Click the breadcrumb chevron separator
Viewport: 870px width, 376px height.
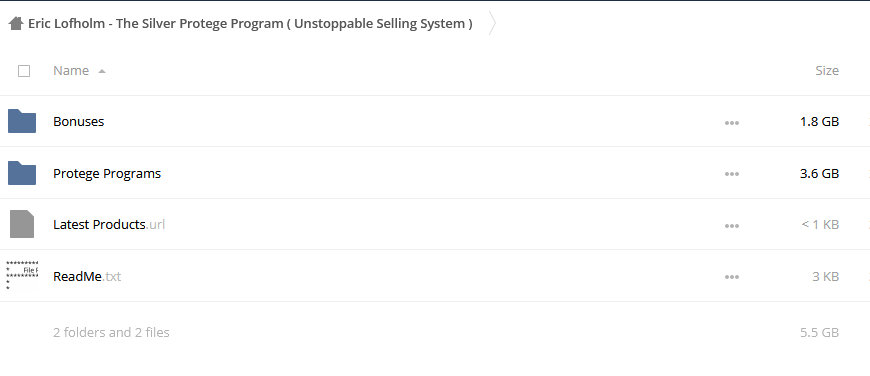(x=492, y=23)
